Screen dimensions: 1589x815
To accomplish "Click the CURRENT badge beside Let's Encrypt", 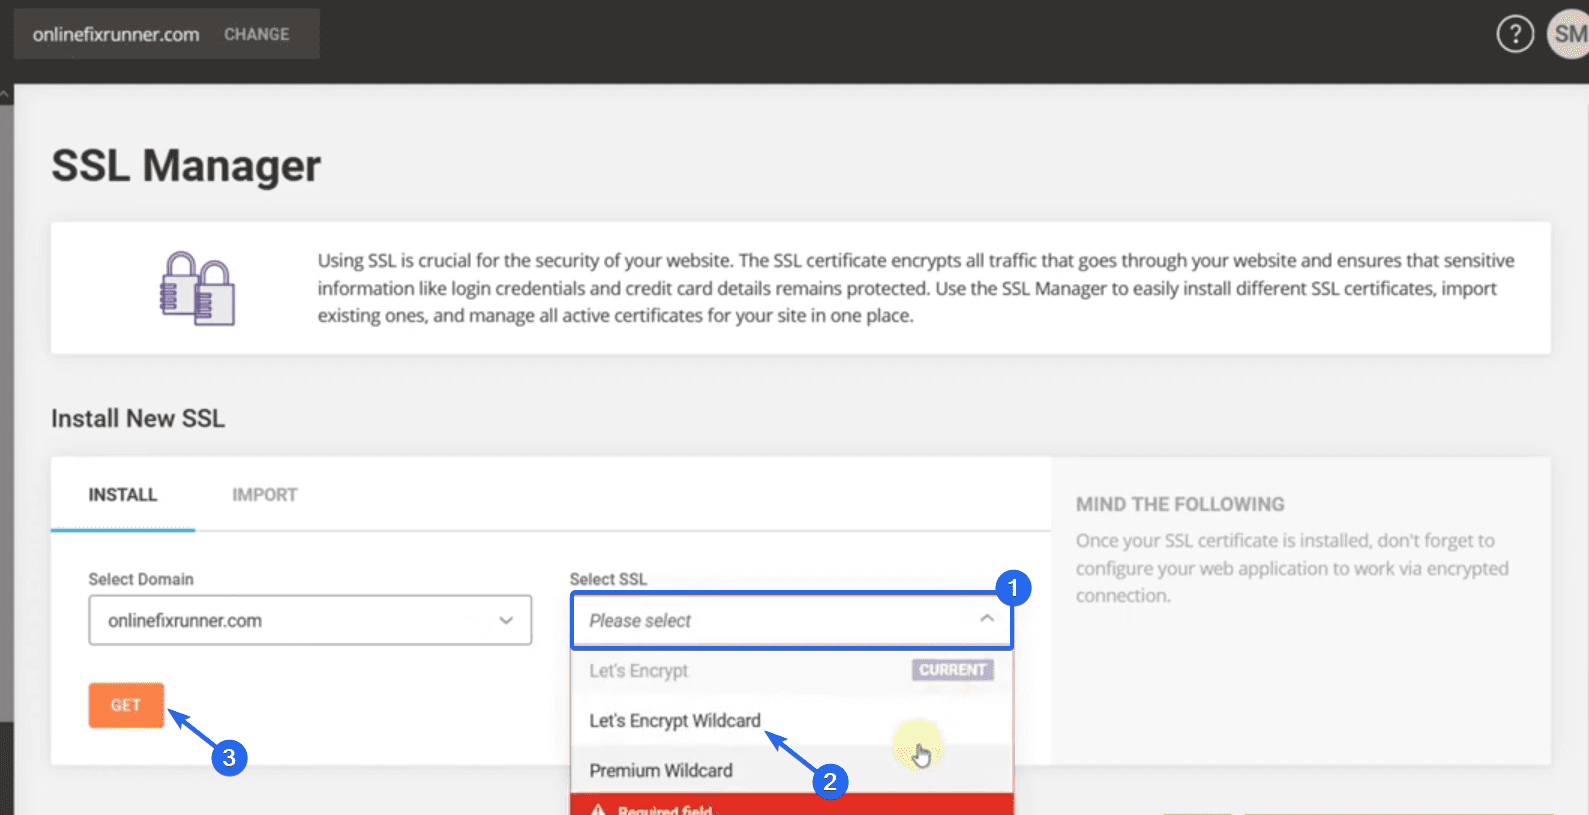I will click(x=952, y=670).
